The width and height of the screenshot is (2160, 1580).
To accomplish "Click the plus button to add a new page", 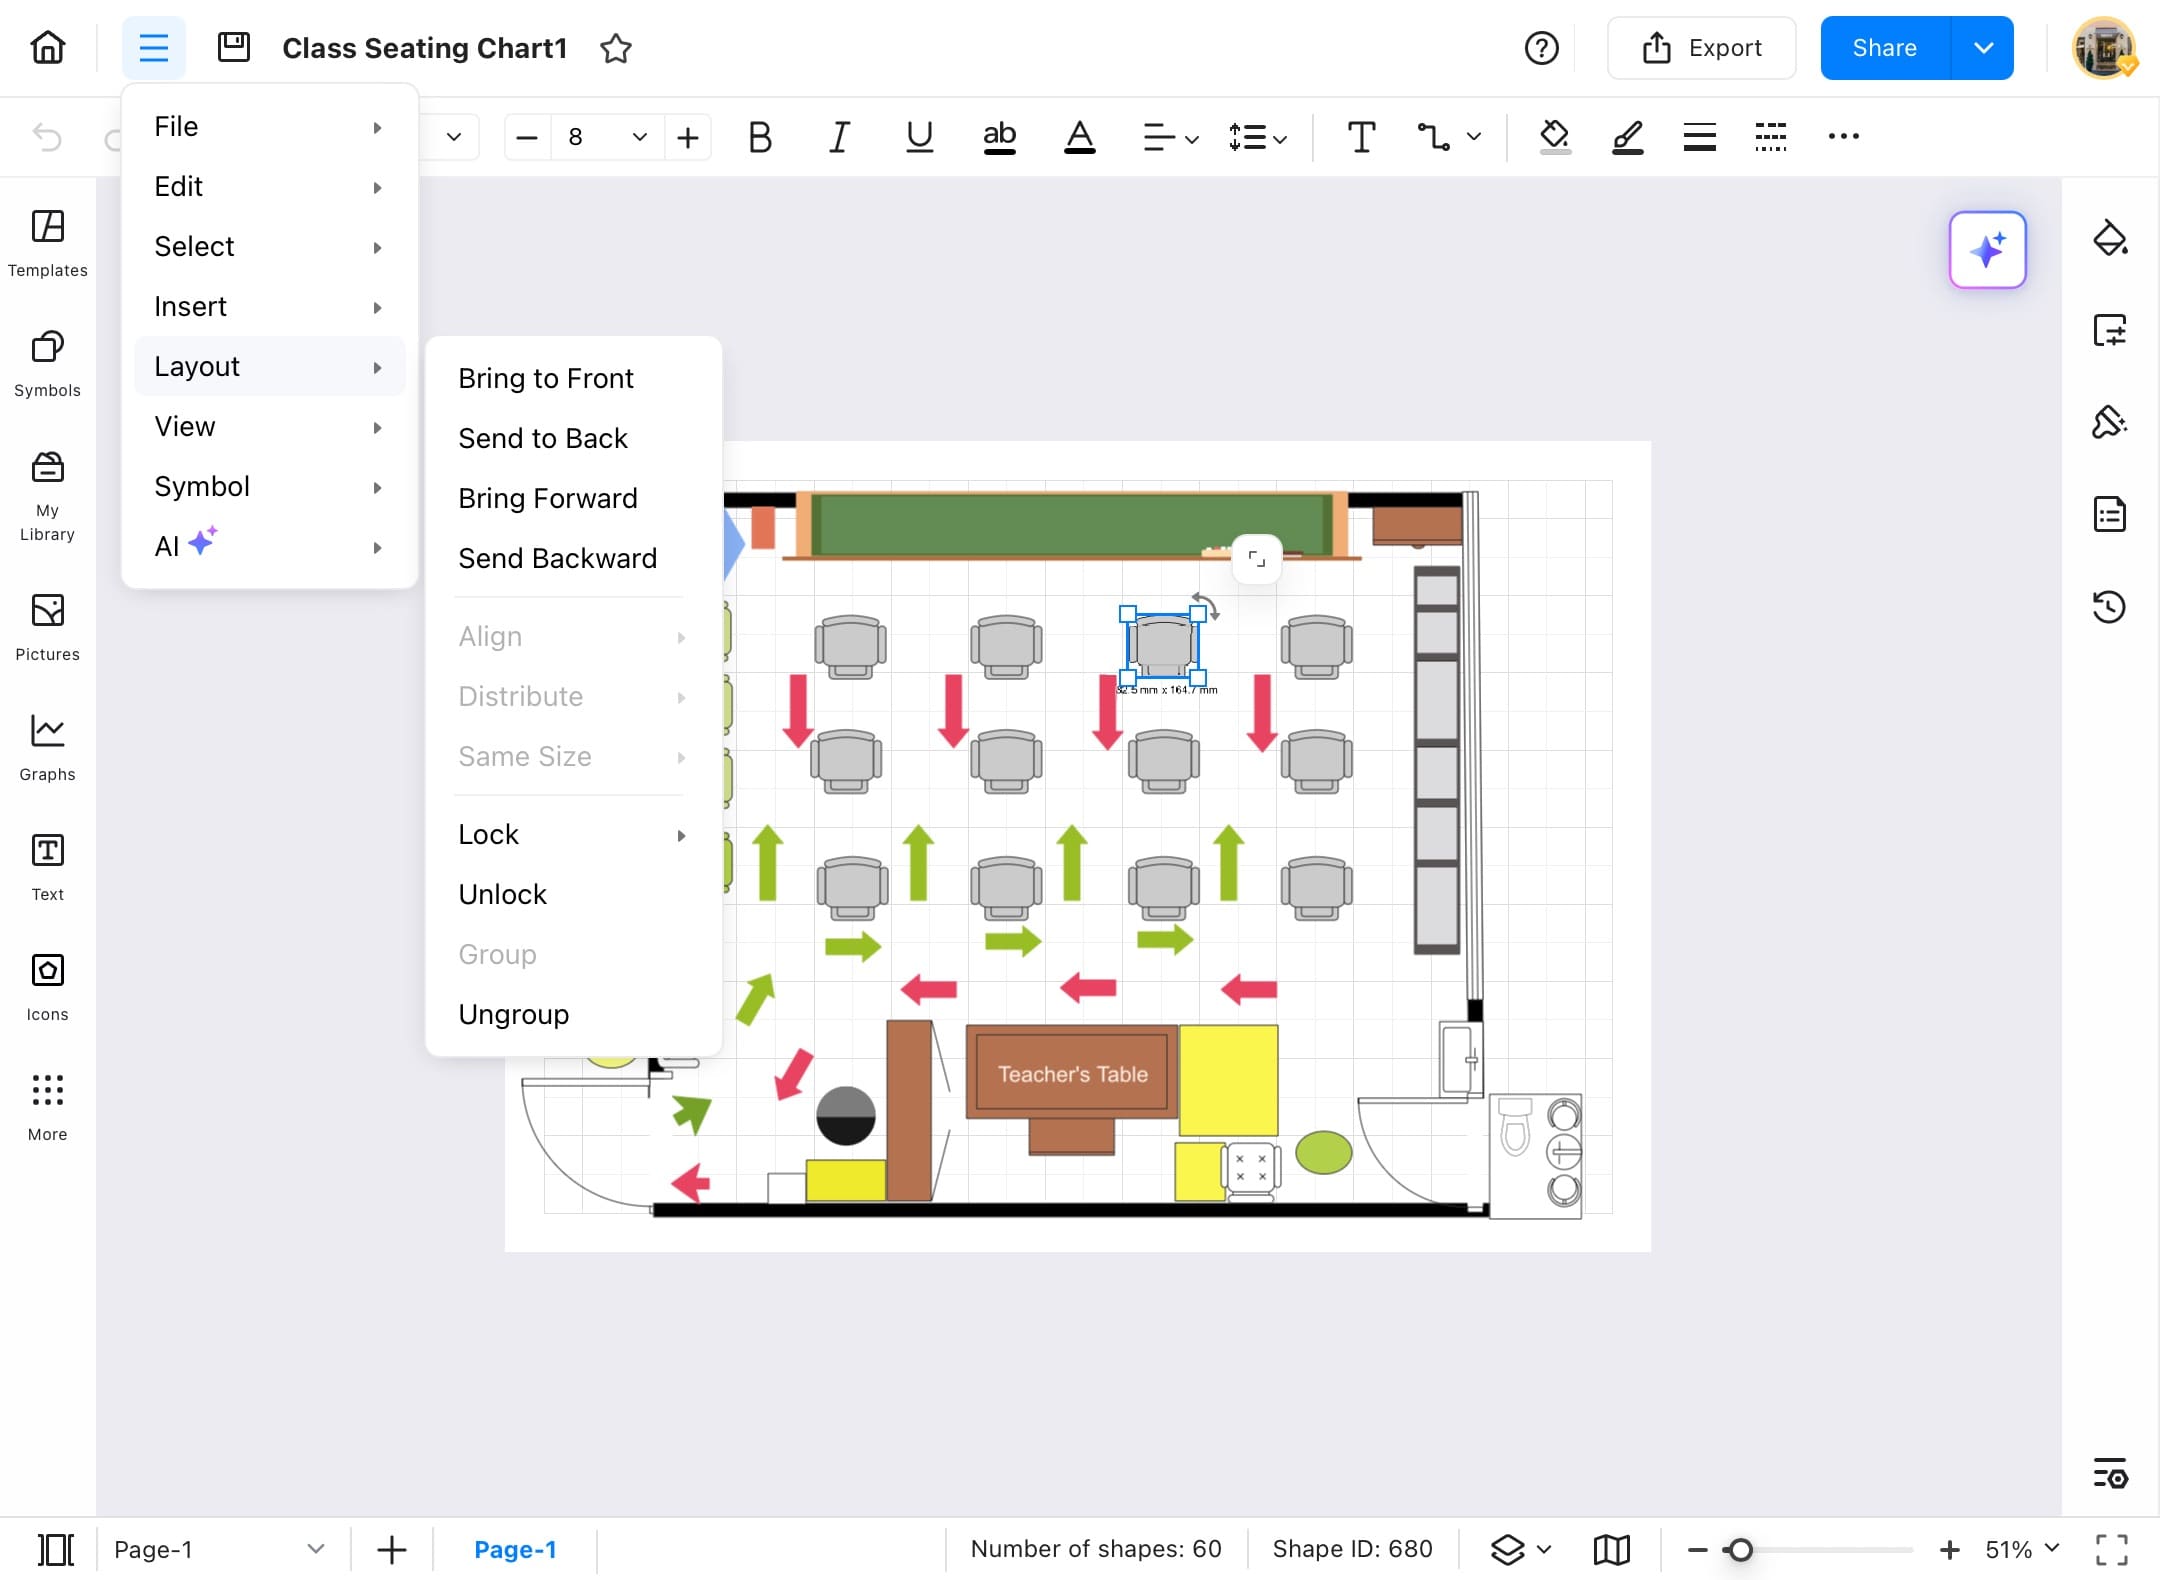I will (x=391, y=1548).
